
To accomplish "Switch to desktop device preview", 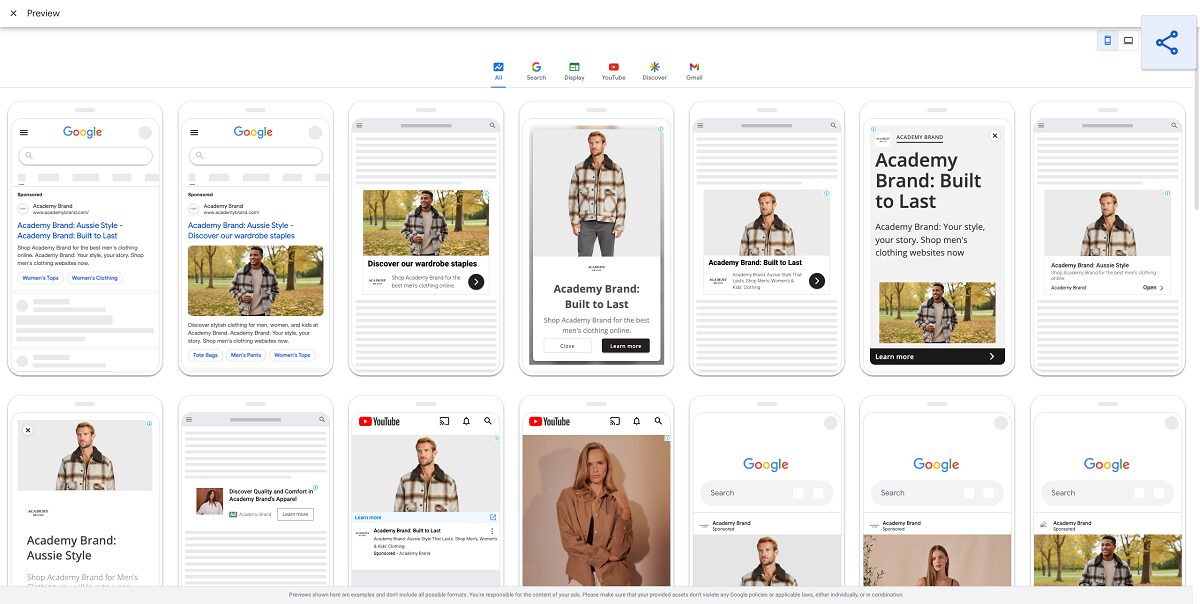I will pos(1128,41).
